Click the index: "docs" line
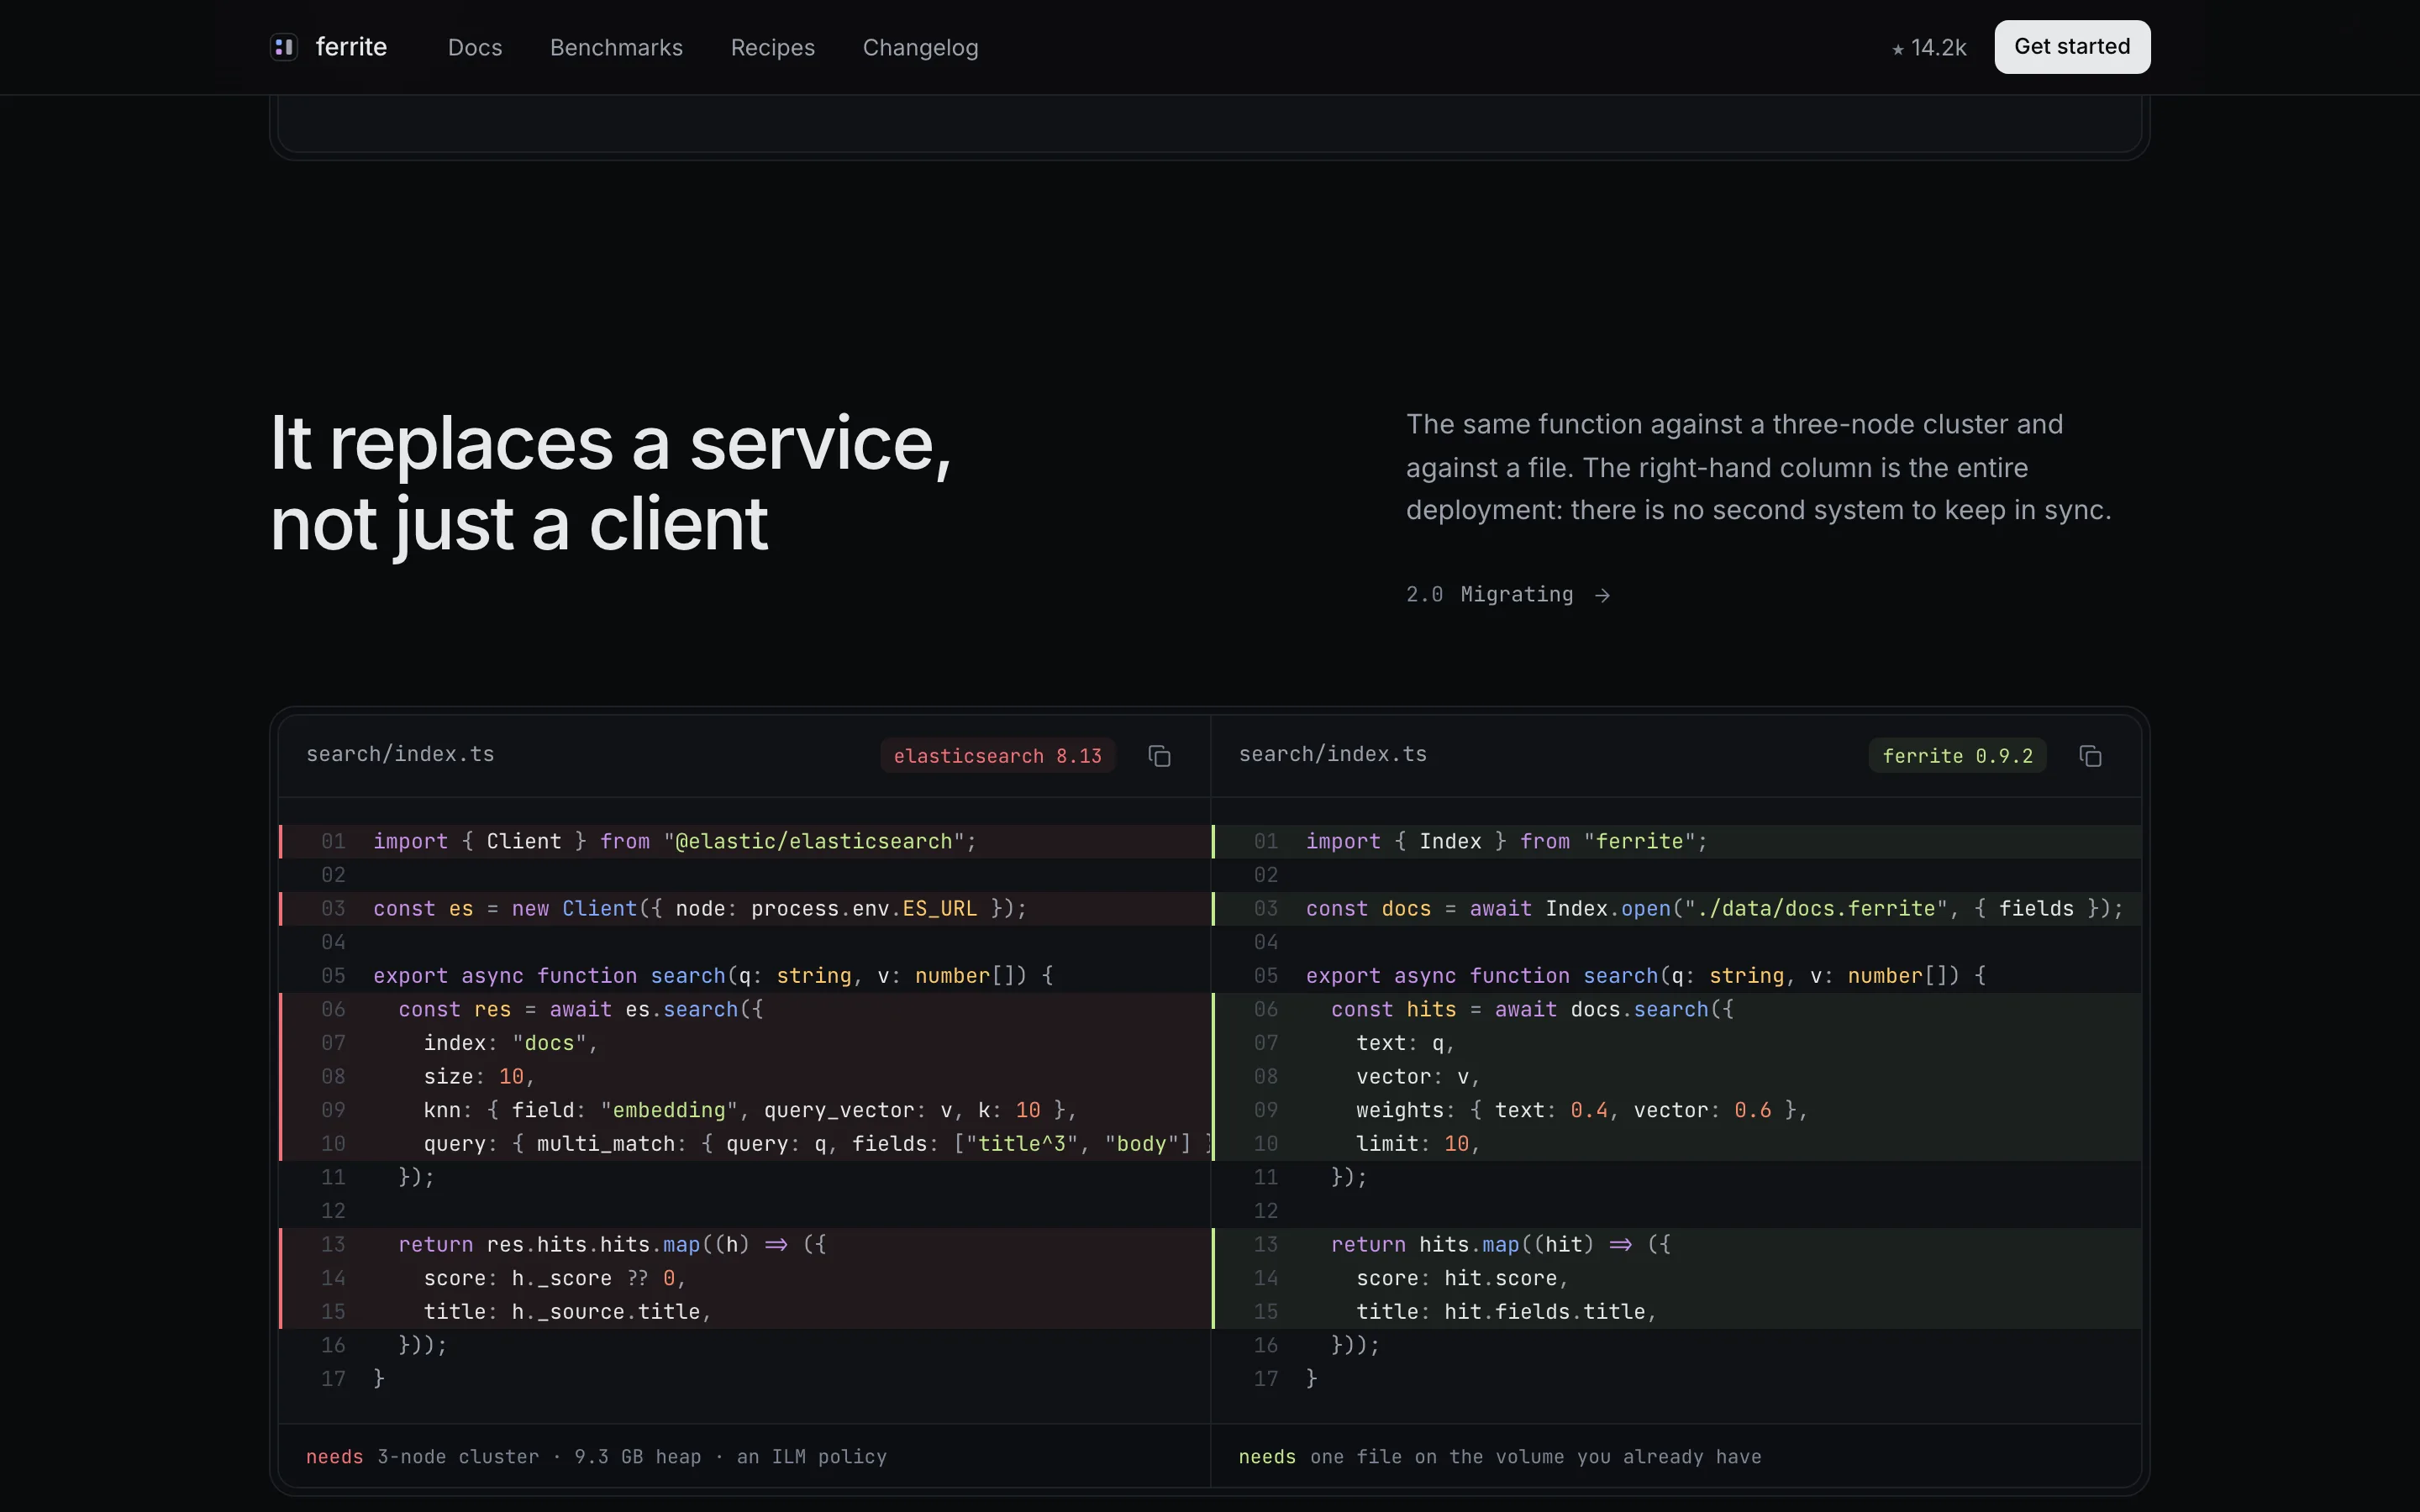Screen dimensions: 2420x1512 tap(745, 1043)
